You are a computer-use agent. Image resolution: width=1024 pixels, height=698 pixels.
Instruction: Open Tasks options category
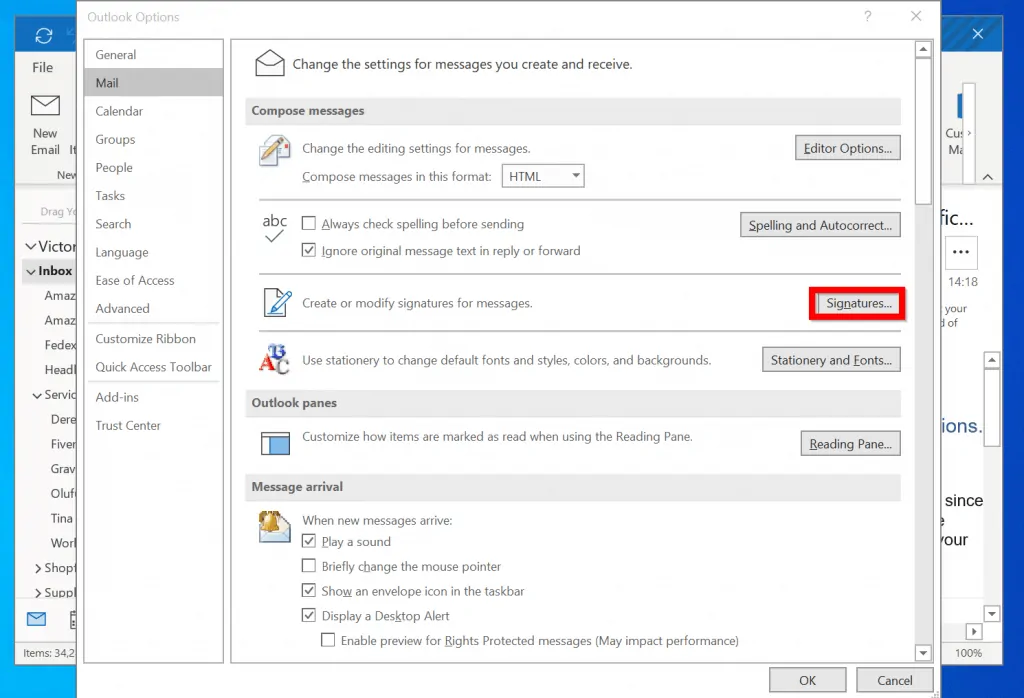point(154,195)
